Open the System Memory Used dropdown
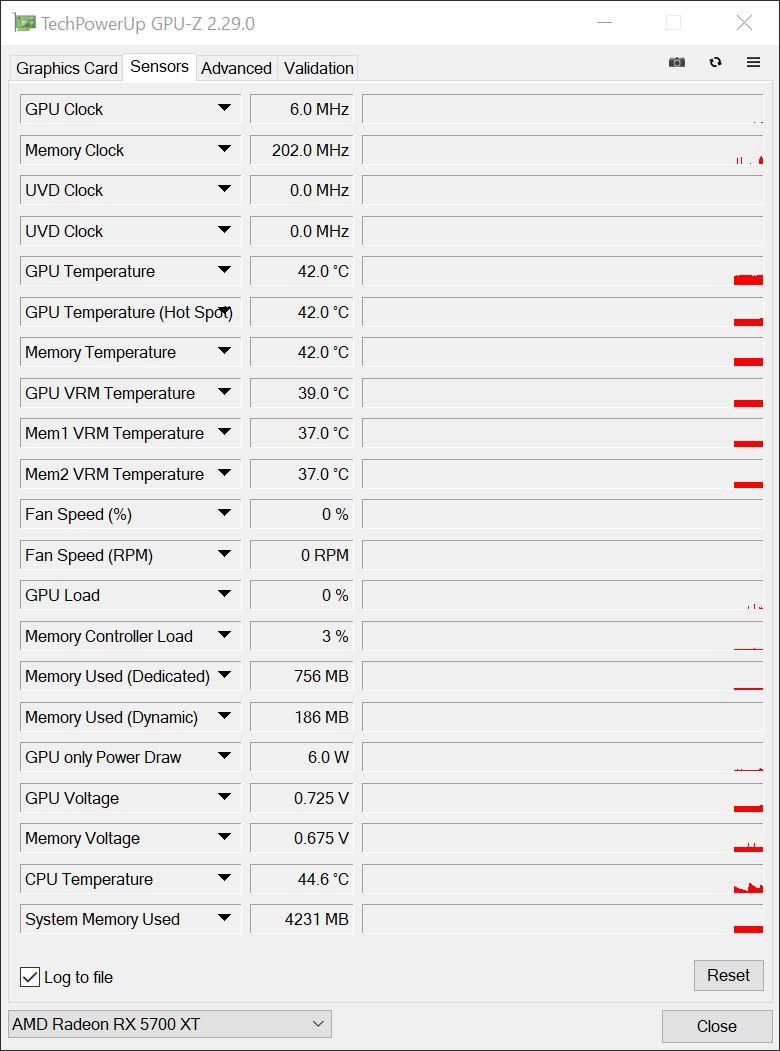Viewport: 780px width, 1051px height. point(225,919)
